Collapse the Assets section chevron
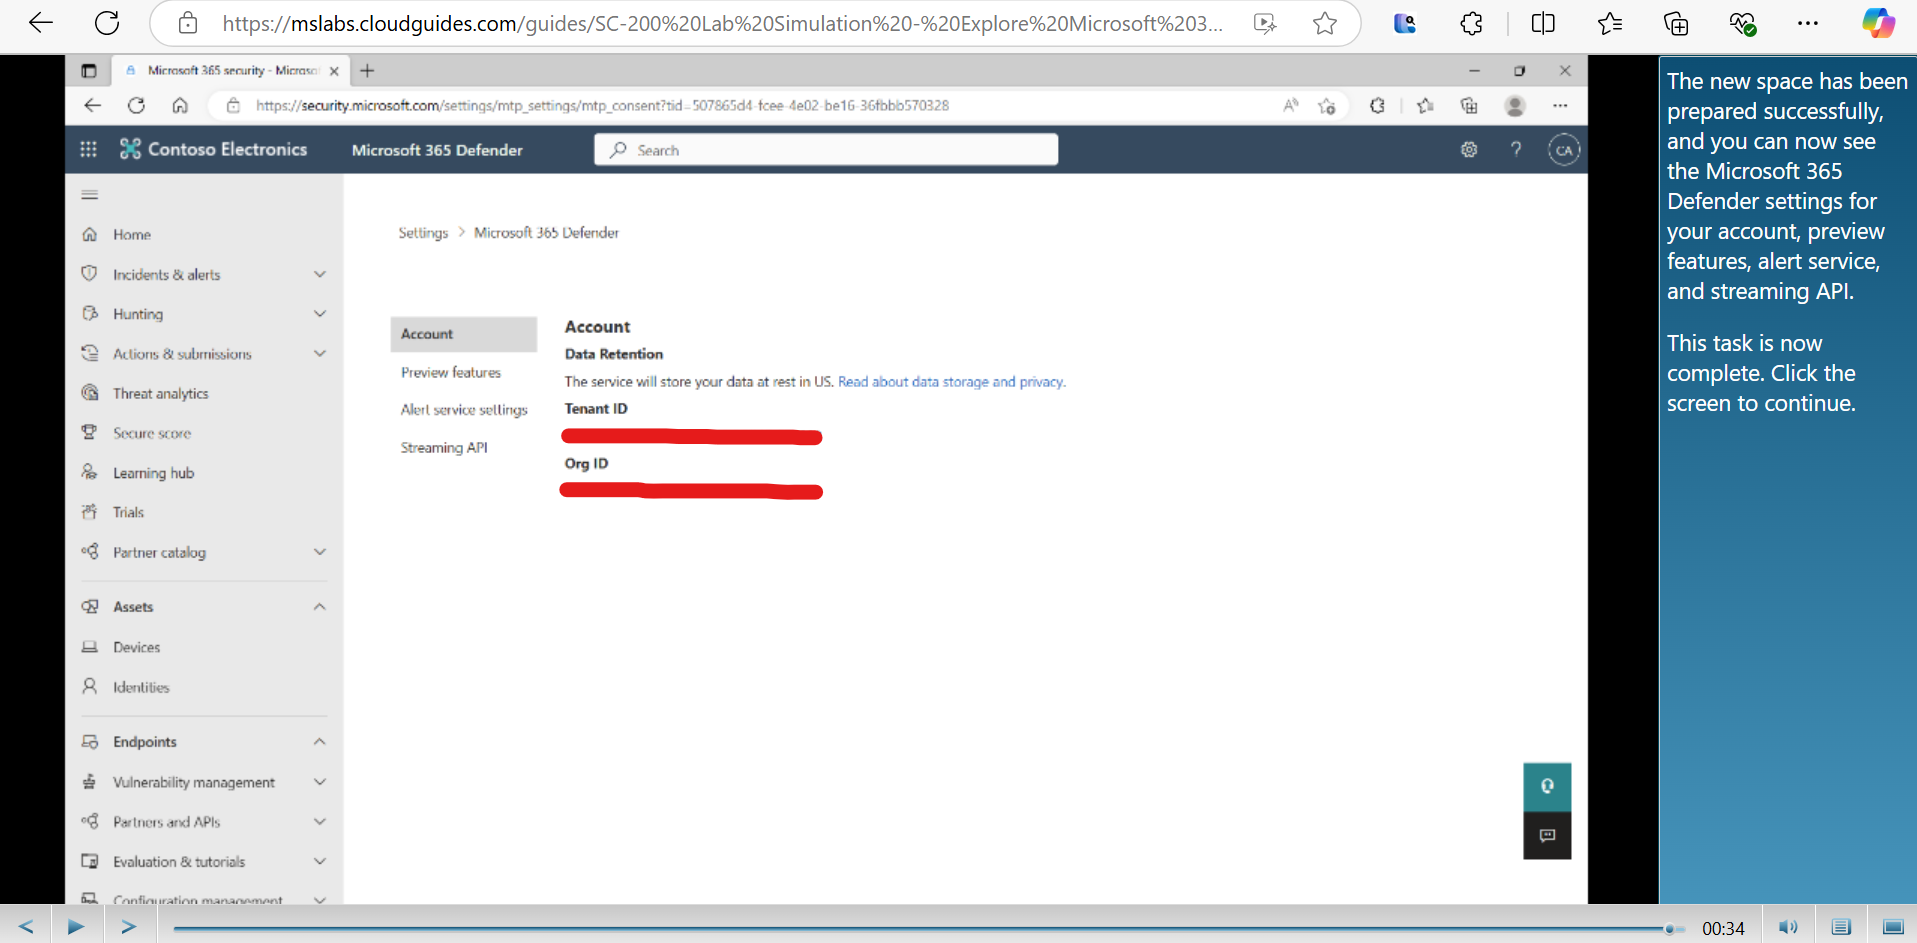The width and height of the screenshot is (1917, 943). (x=320, y=607)
